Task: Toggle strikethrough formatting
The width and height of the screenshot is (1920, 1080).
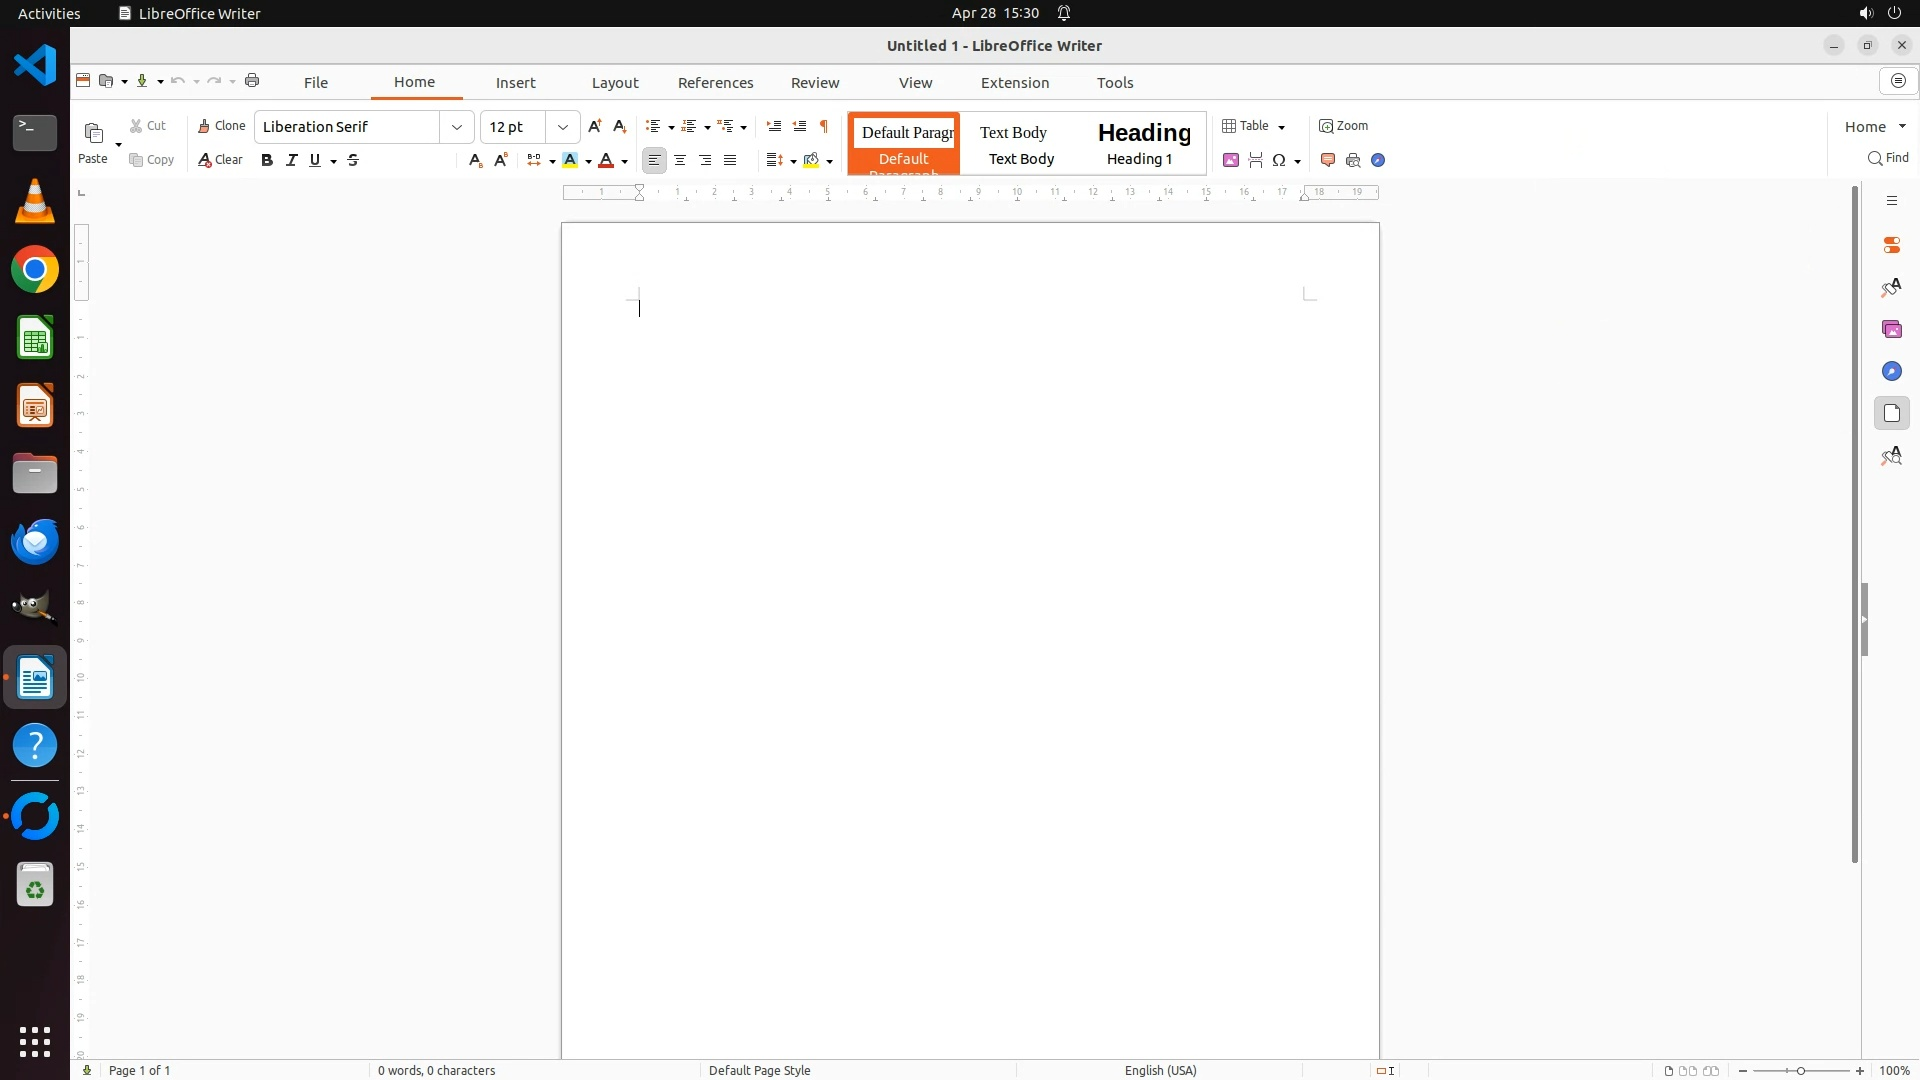Action: (x=353, y=160)
